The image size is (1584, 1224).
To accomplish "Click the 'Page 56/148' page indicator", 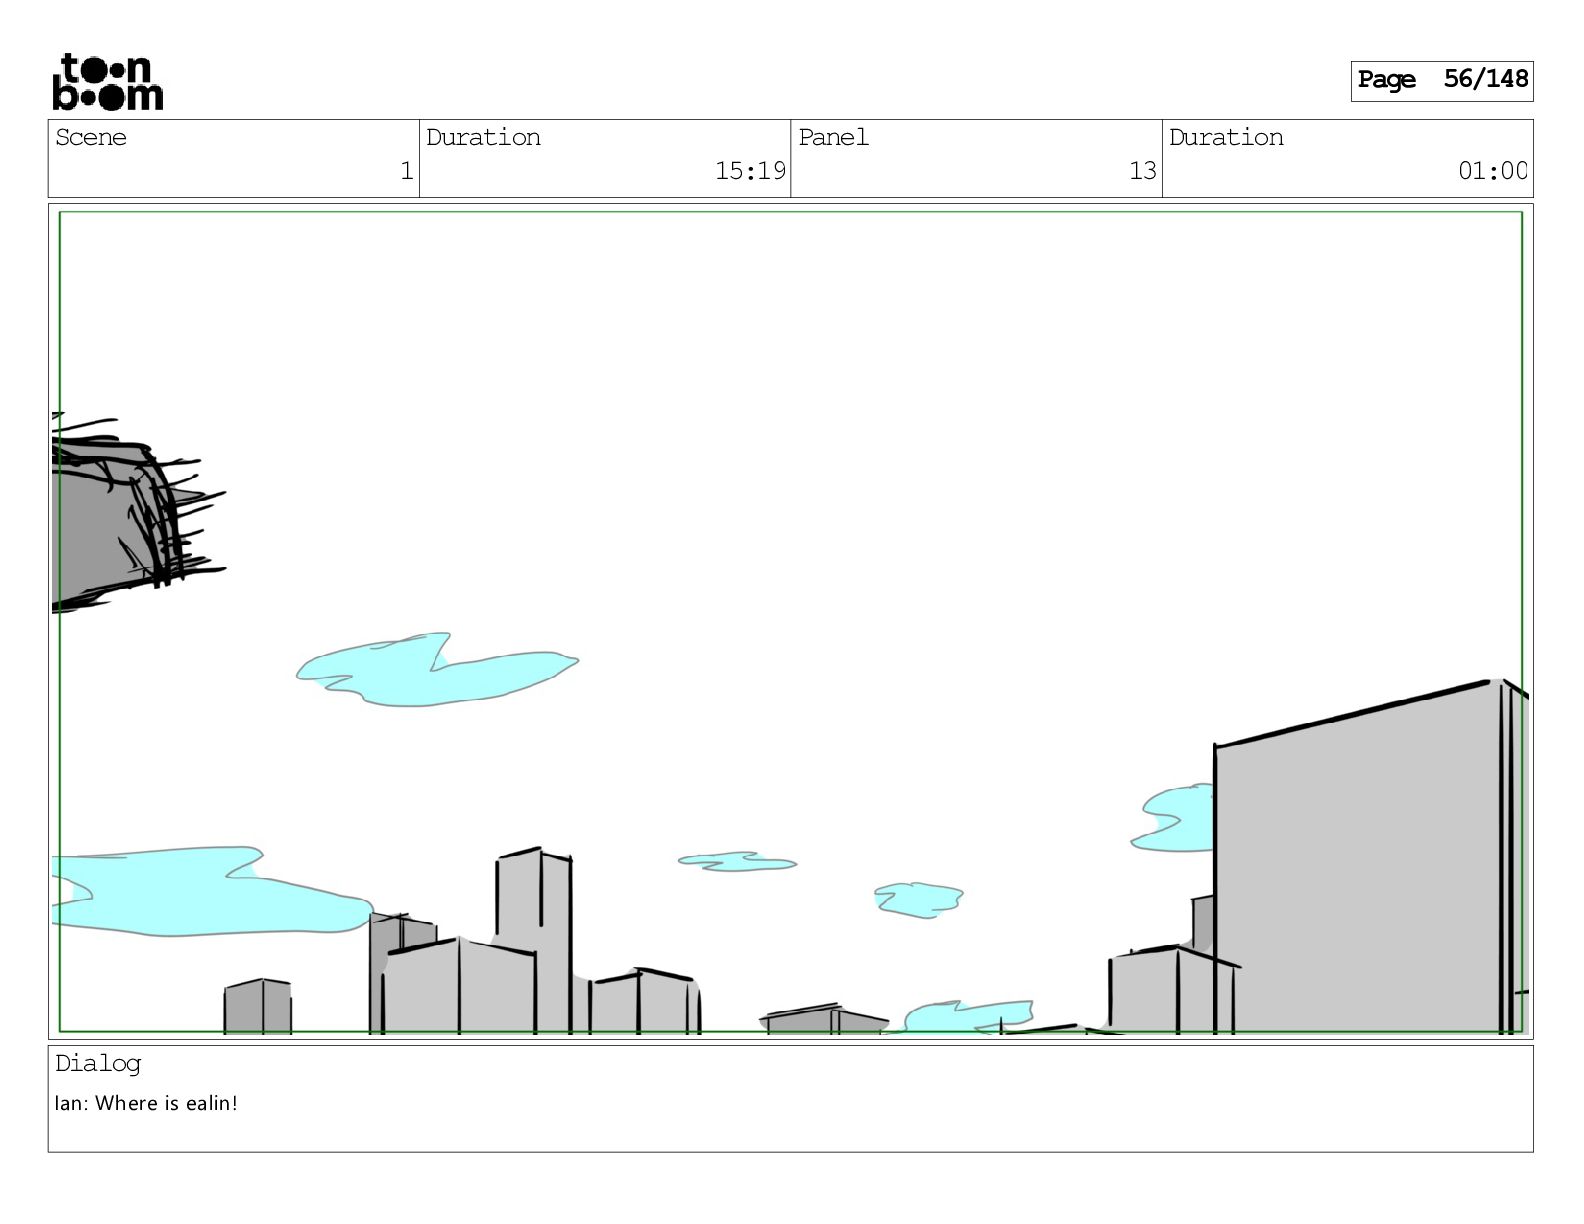I will (1442, 80).
